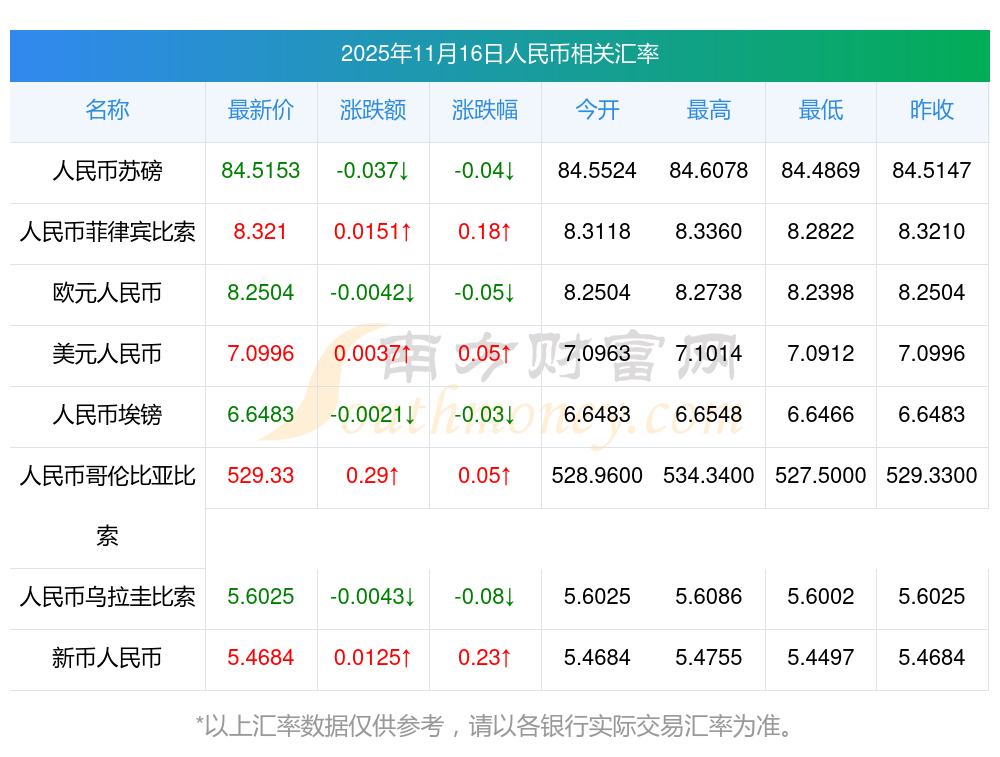Click the 0.23↑ change percentage cell
The image size is (1000, 757).
pos(485,658)
